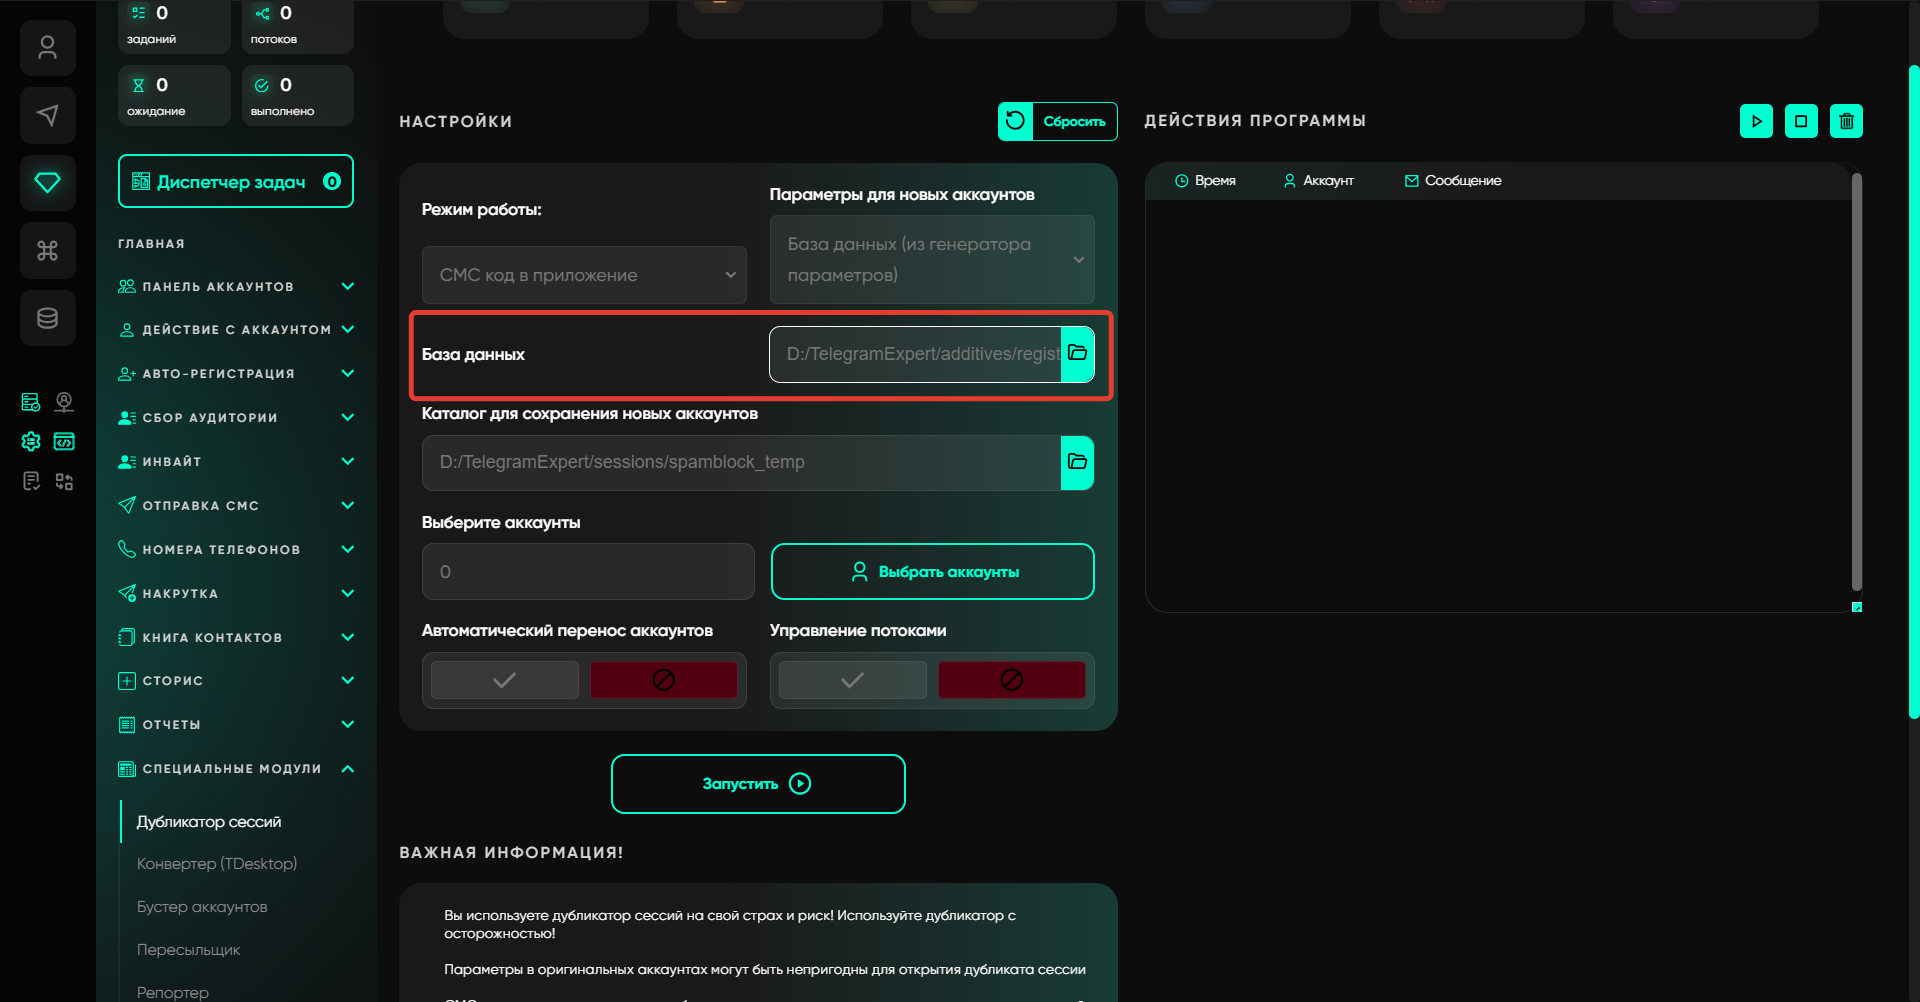The width and height of the screenshot is (1920, 1002).
Task: Stop program actions with square icon
Action: 1801,121
